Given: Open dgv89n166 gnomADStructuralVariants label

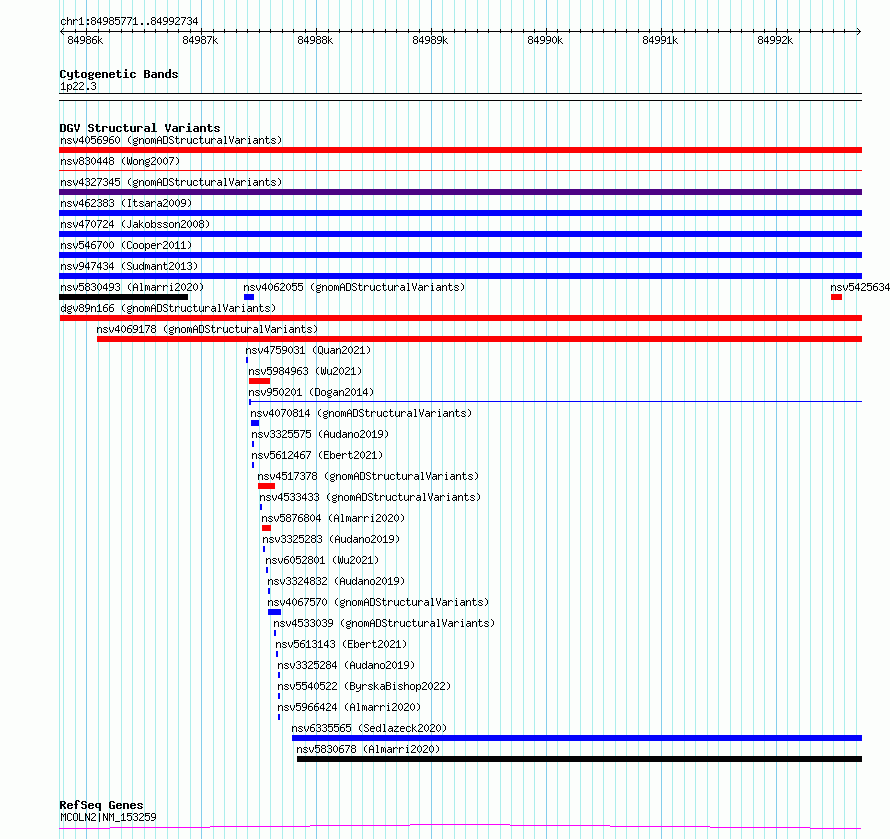Looking at the screenshot, I should coord(168,308).
